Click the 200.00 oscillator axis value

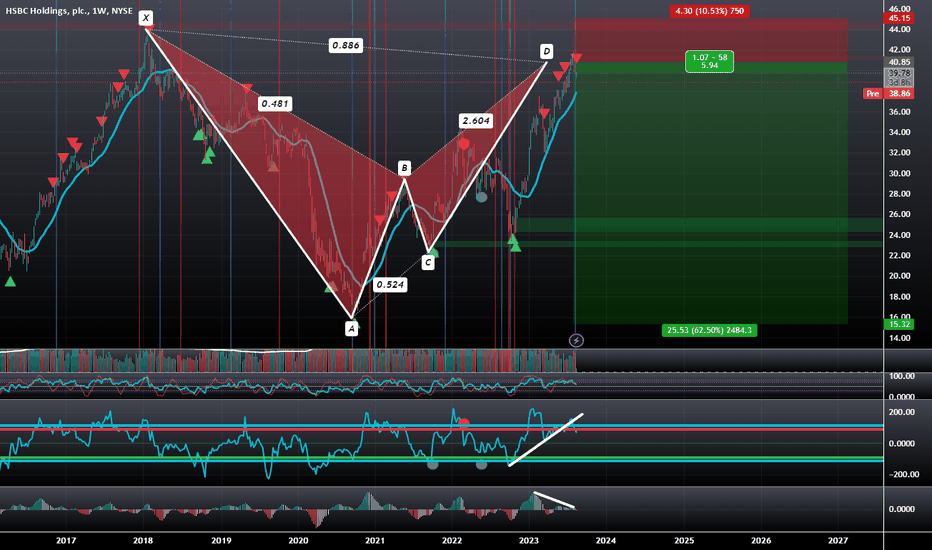(x=901, y=411)
